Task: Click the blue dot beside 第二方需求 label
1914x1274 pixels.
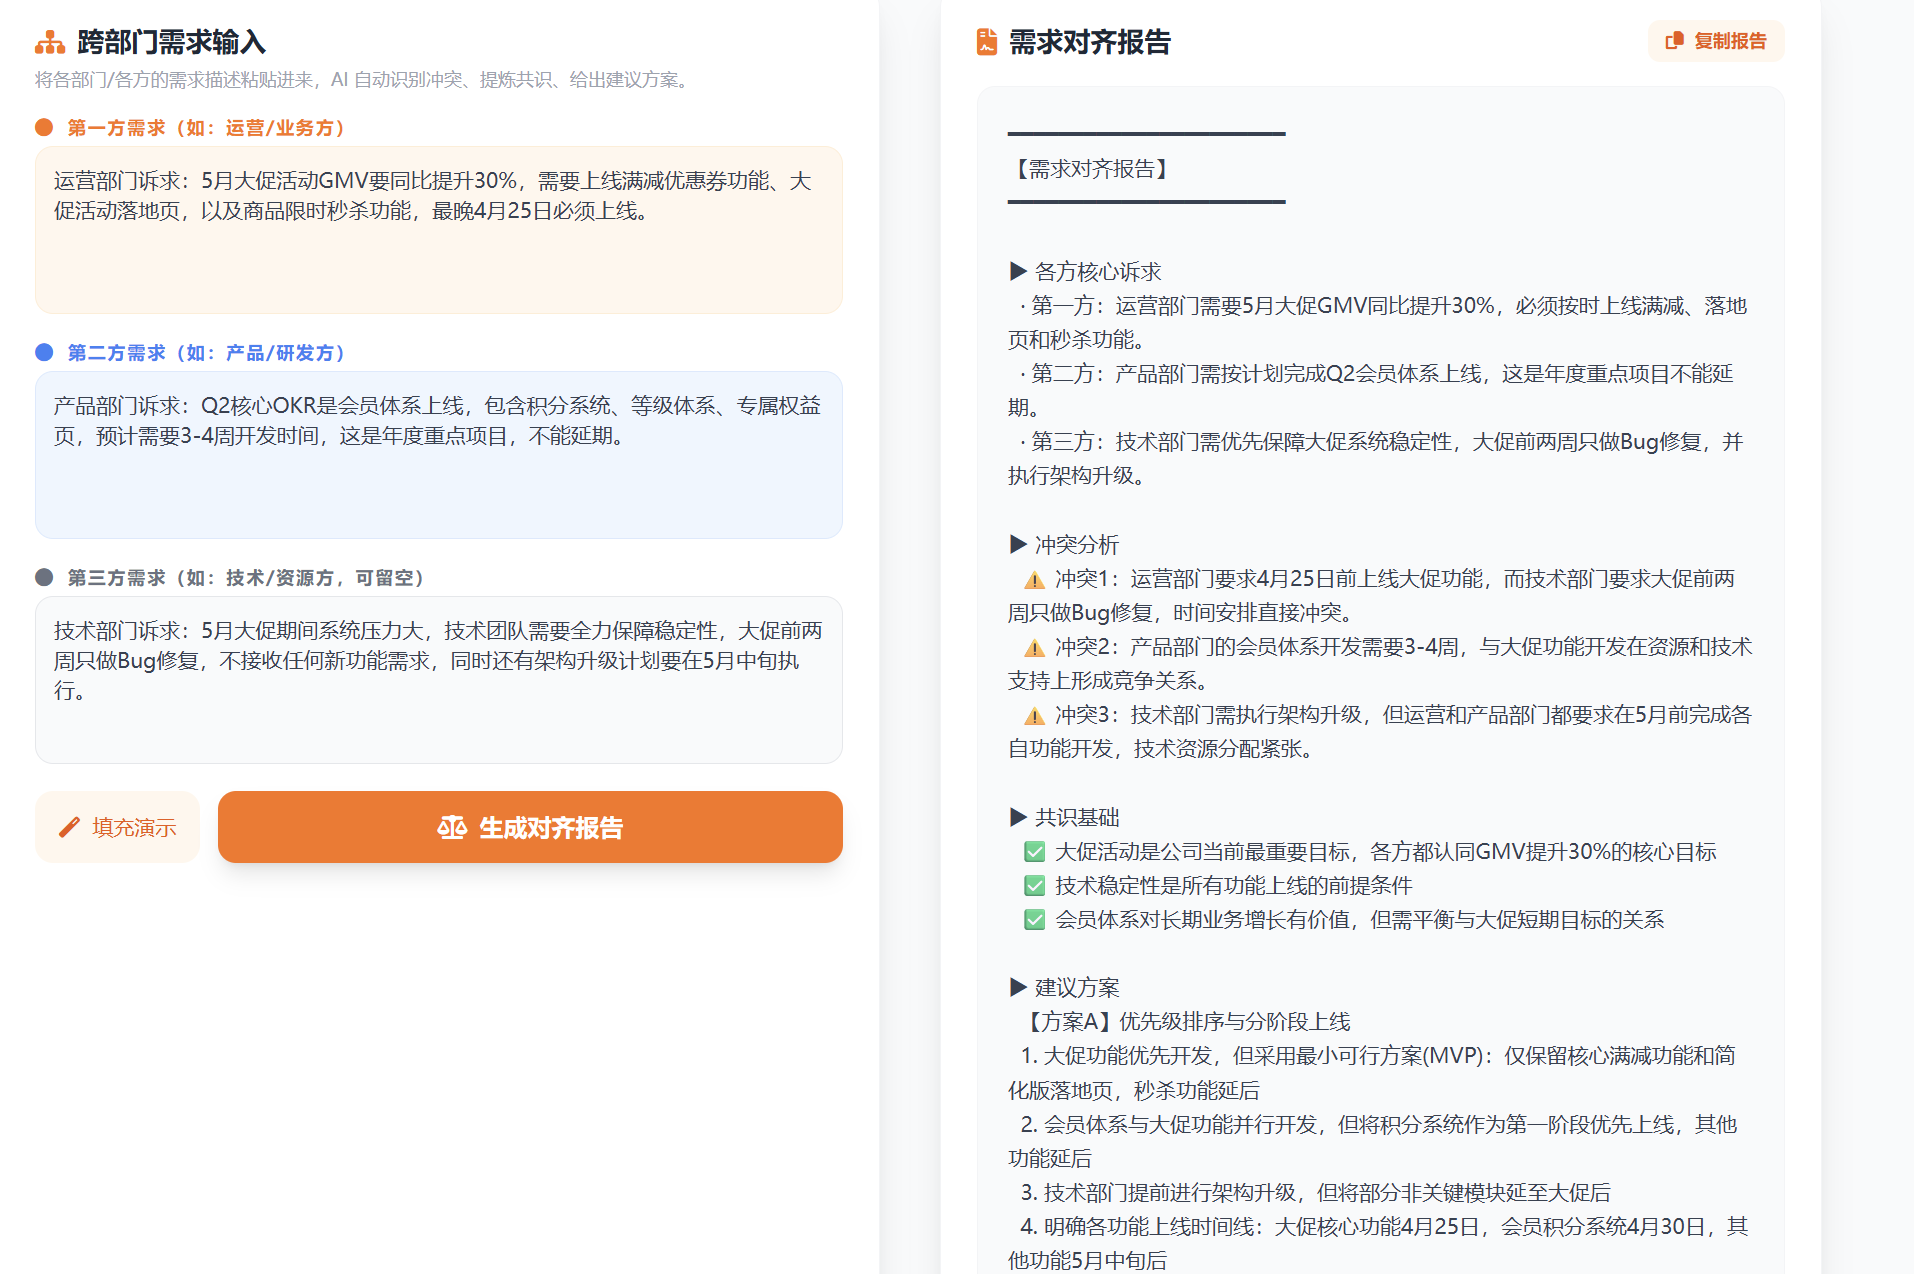Action: pyautogui.click(x=44, y=352)
